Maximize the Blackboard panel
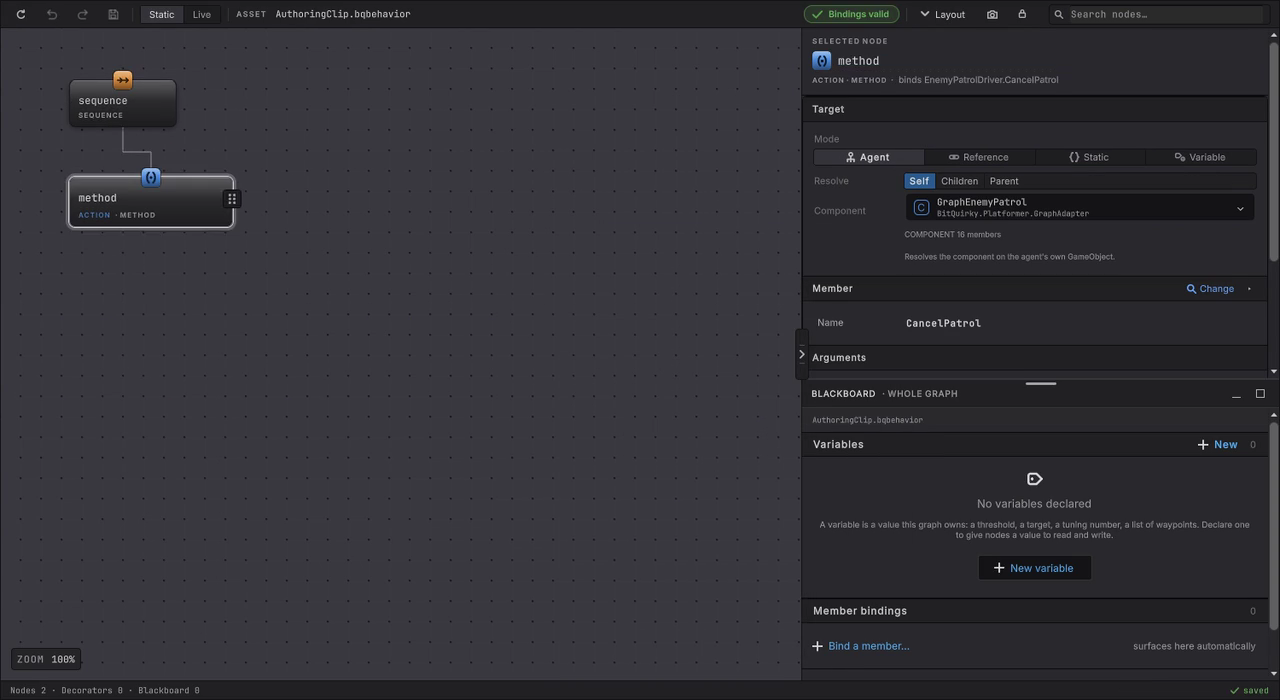The width and height of the screenshot is (1280, 700). (1260, 394)
